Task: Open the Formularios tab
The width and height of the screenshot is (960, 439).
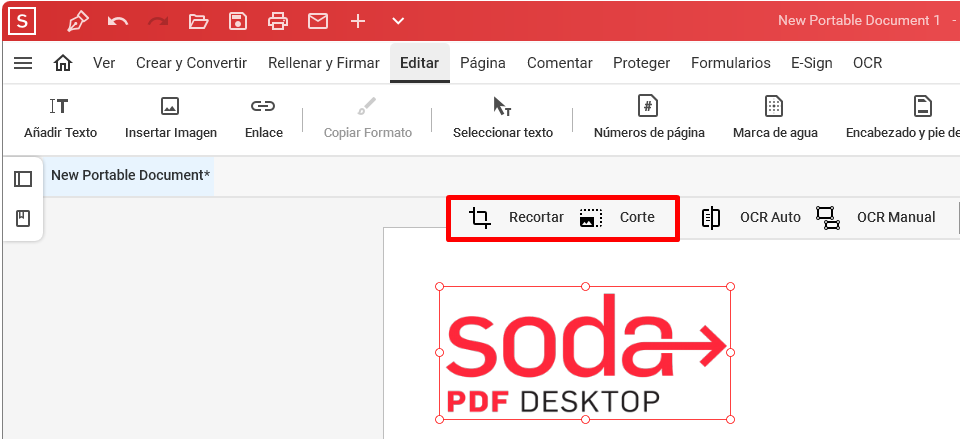Action: tap(731, 63)
